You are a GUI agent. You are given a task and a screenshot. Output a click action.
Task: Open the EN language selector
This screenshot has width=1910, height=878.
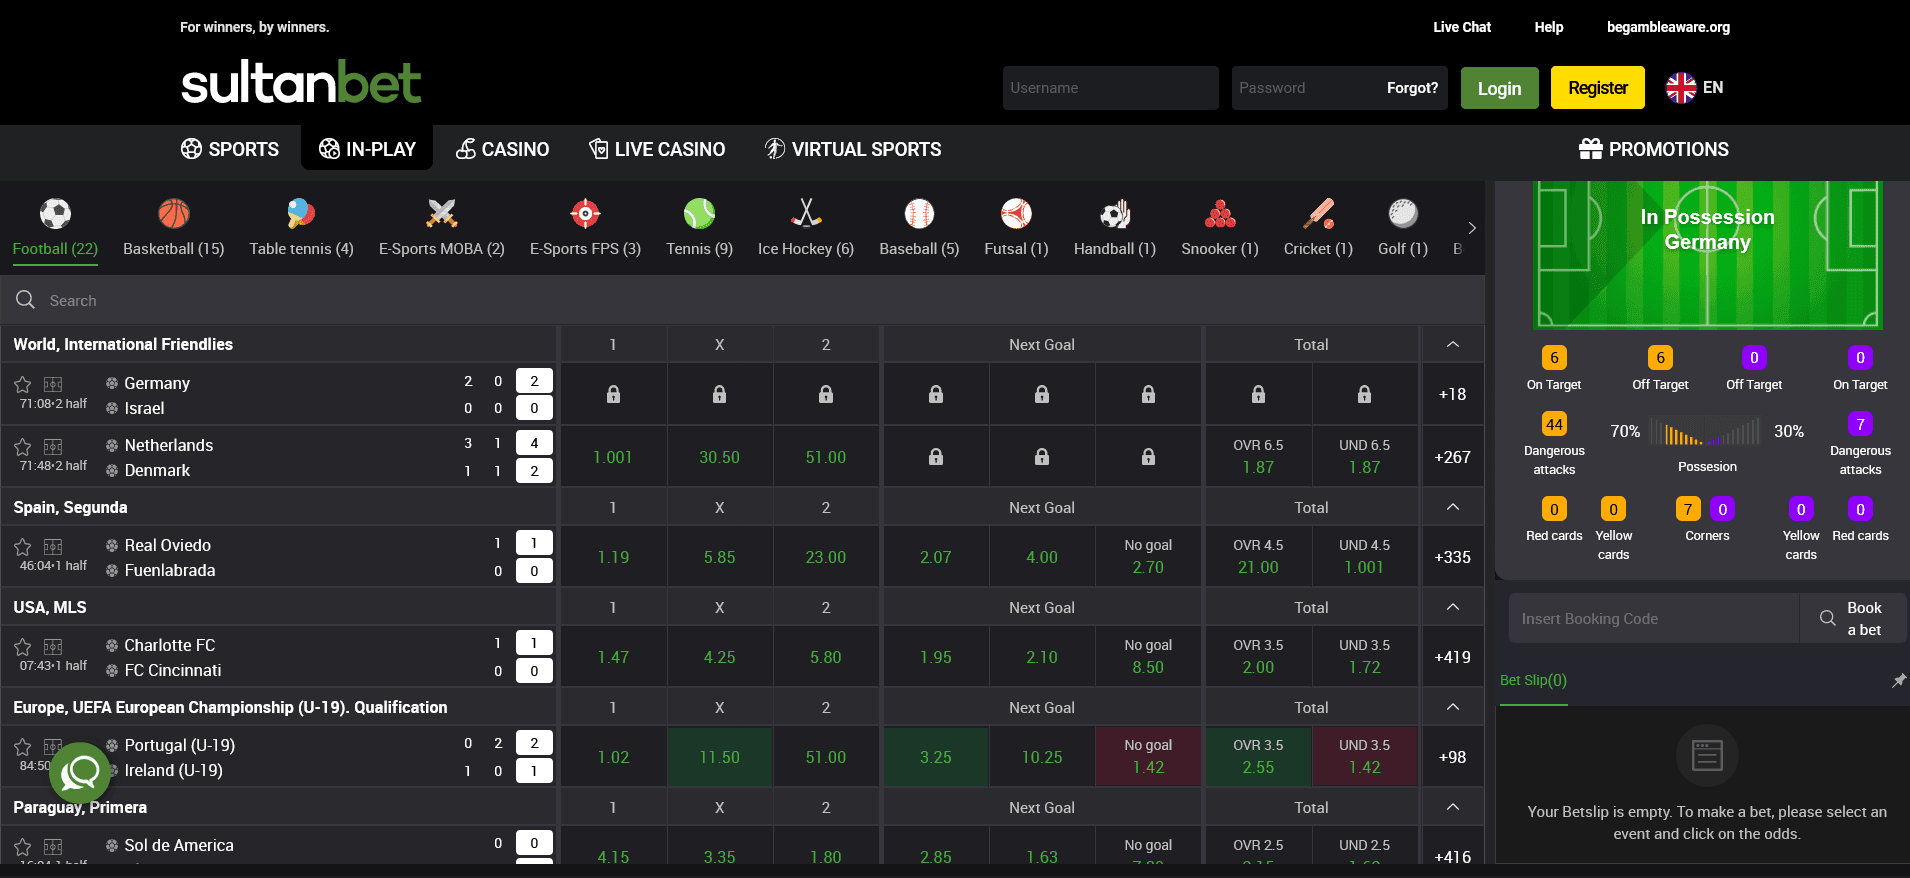[1695, 88]
